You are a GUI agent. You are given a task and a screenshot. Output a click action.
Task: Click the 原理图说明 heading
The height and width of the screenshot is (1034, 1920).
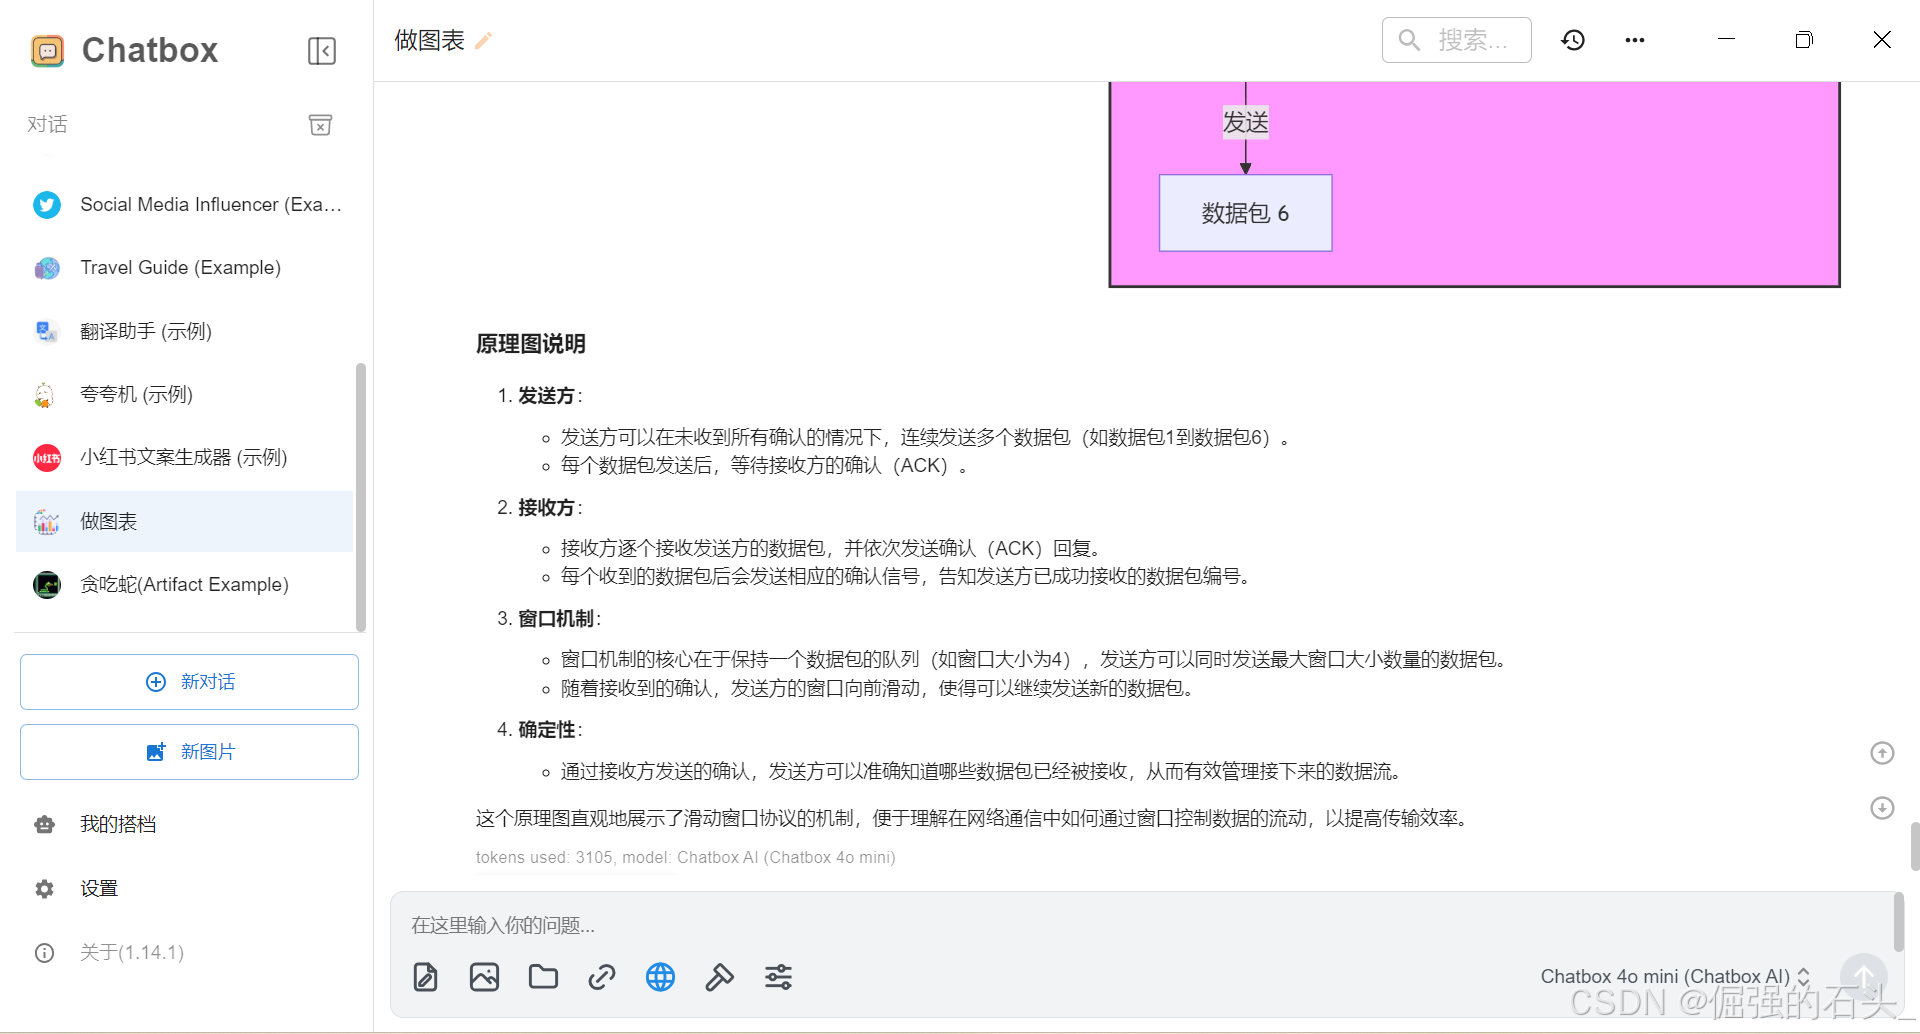click(531, 344)
